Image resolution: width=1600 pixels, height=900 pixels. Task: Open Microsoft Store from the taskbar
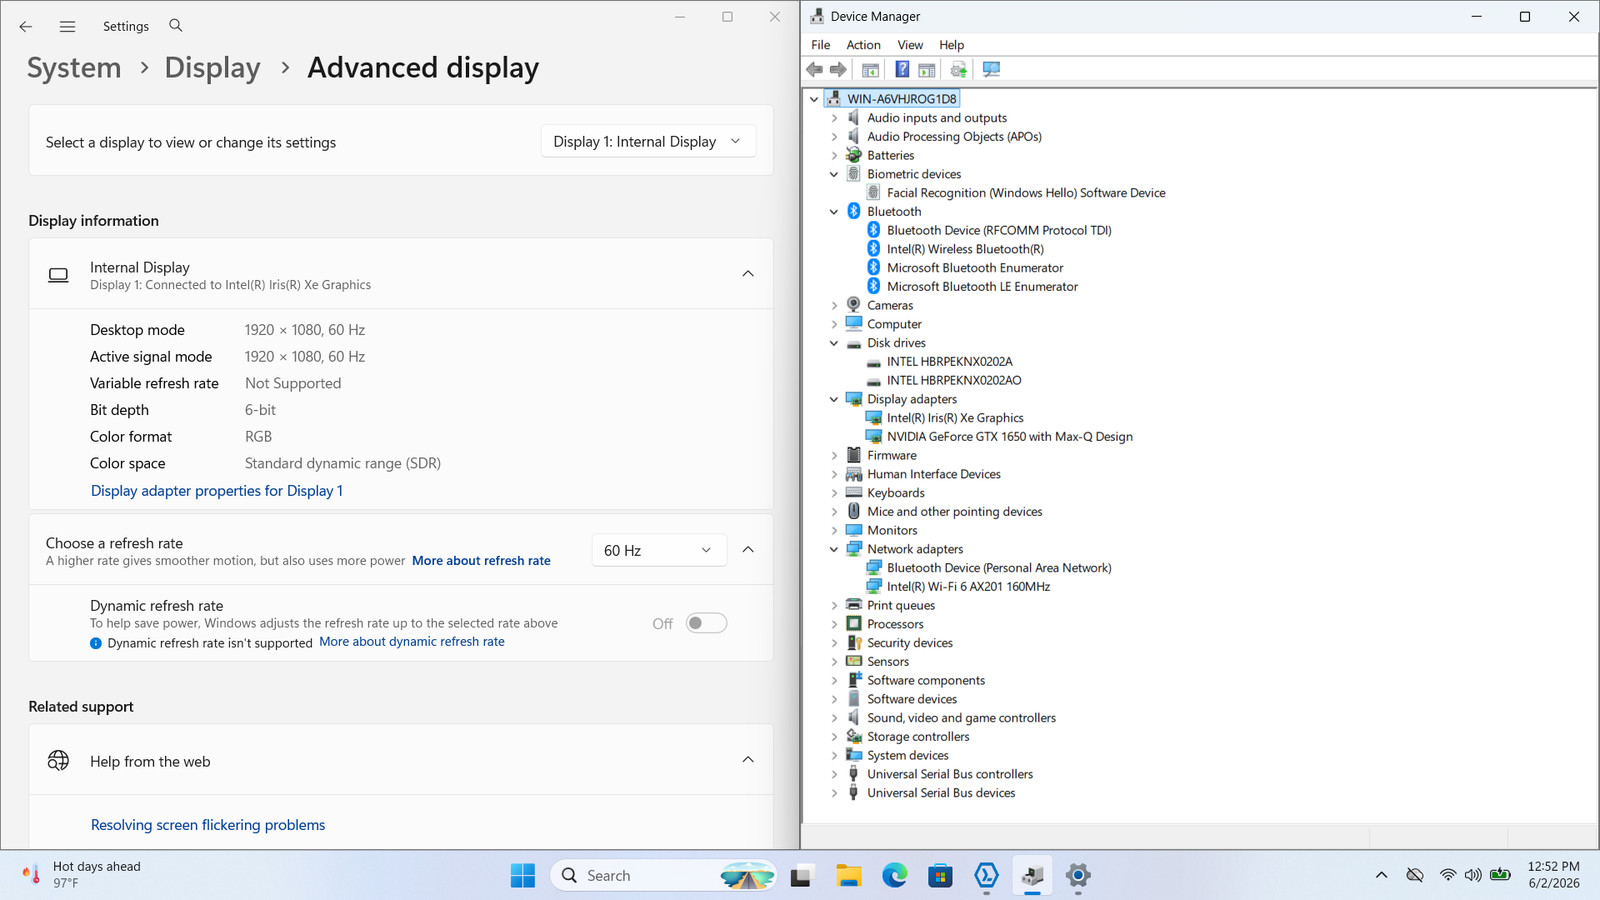tap(940, 875)
